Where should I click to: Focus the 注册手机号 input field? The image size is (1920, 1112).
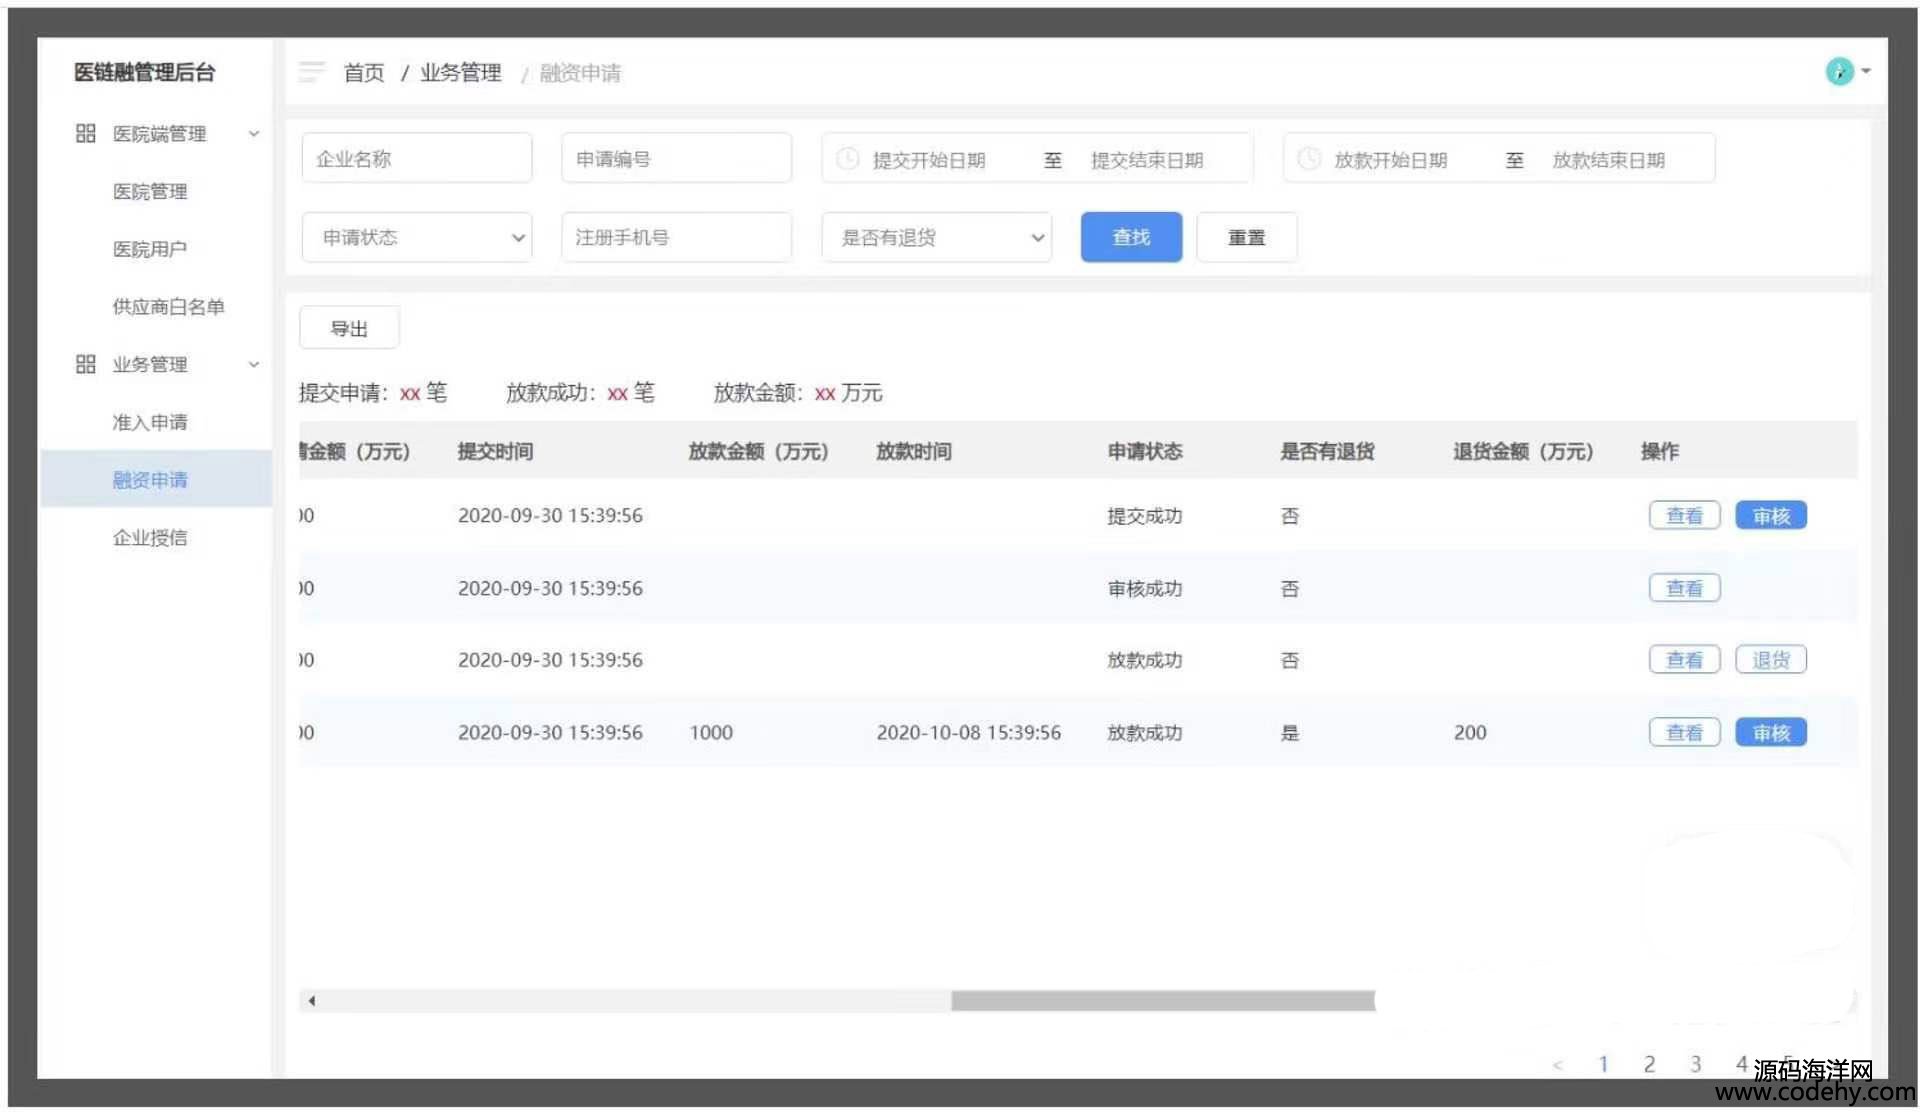pyautogui.click(x=677, y=237)
